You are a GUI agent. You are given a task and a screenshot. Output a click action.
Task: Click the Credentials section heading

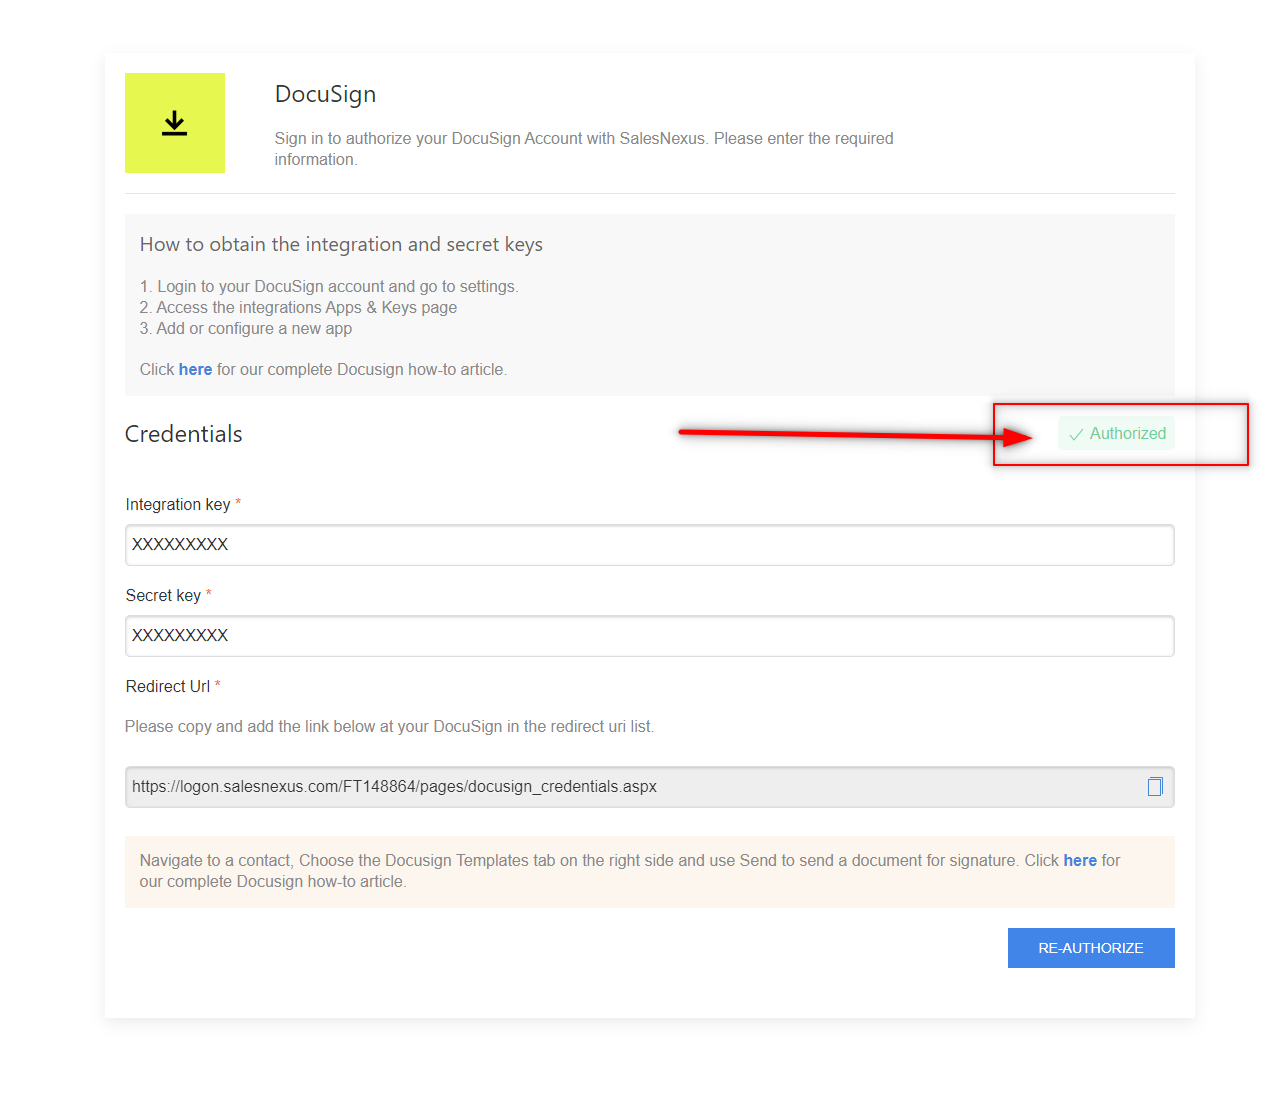[x=184, y=434]
